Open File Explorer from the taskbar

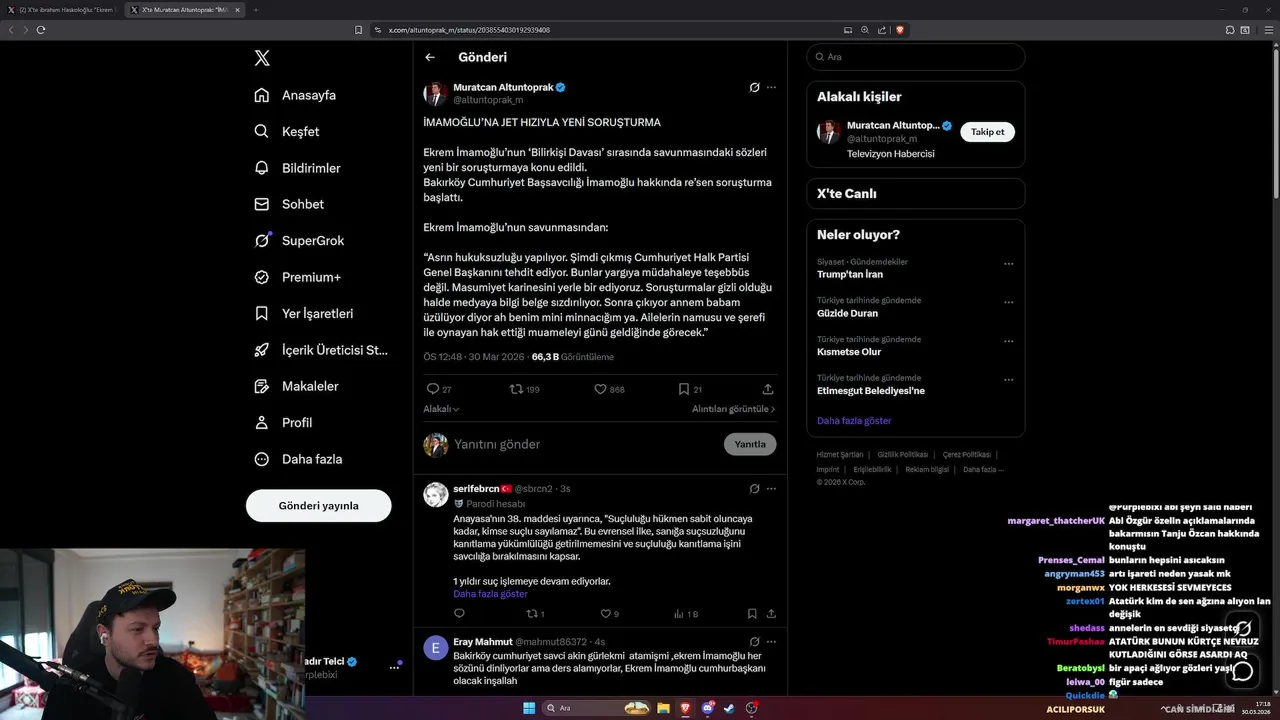point(663,708)
